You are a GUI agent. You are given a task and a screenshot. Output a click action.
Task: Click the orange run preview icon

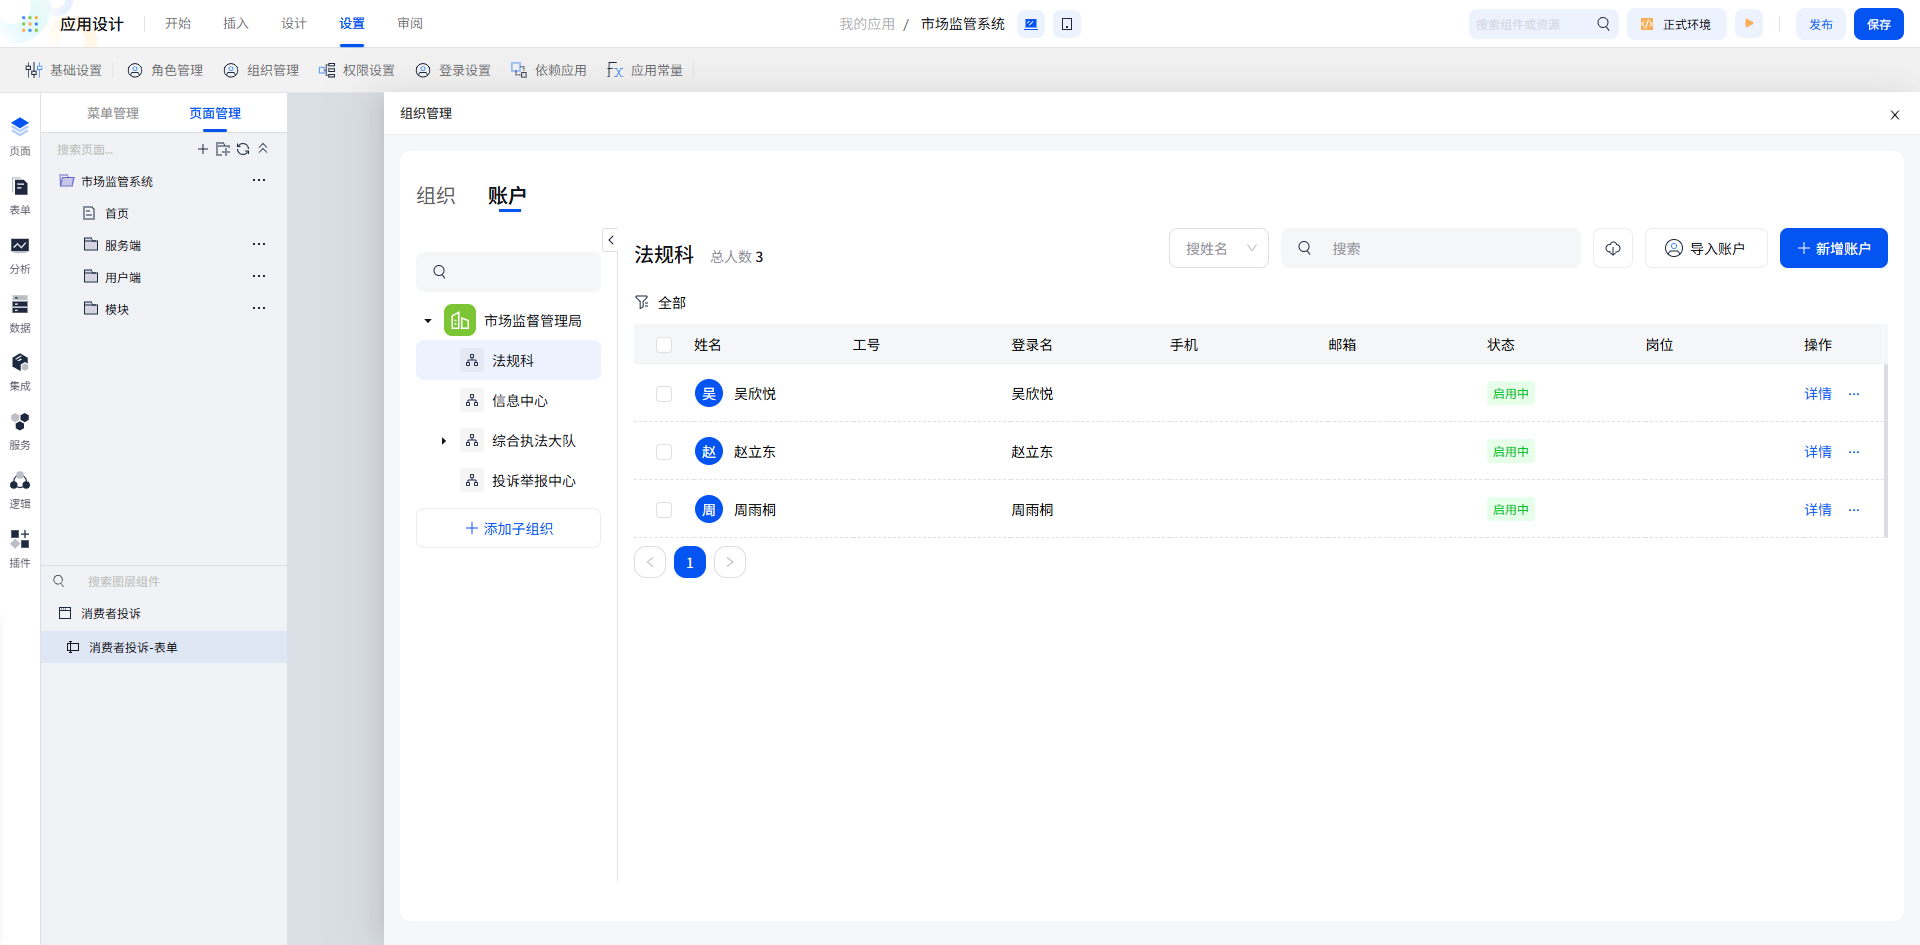coord(1749,24)
